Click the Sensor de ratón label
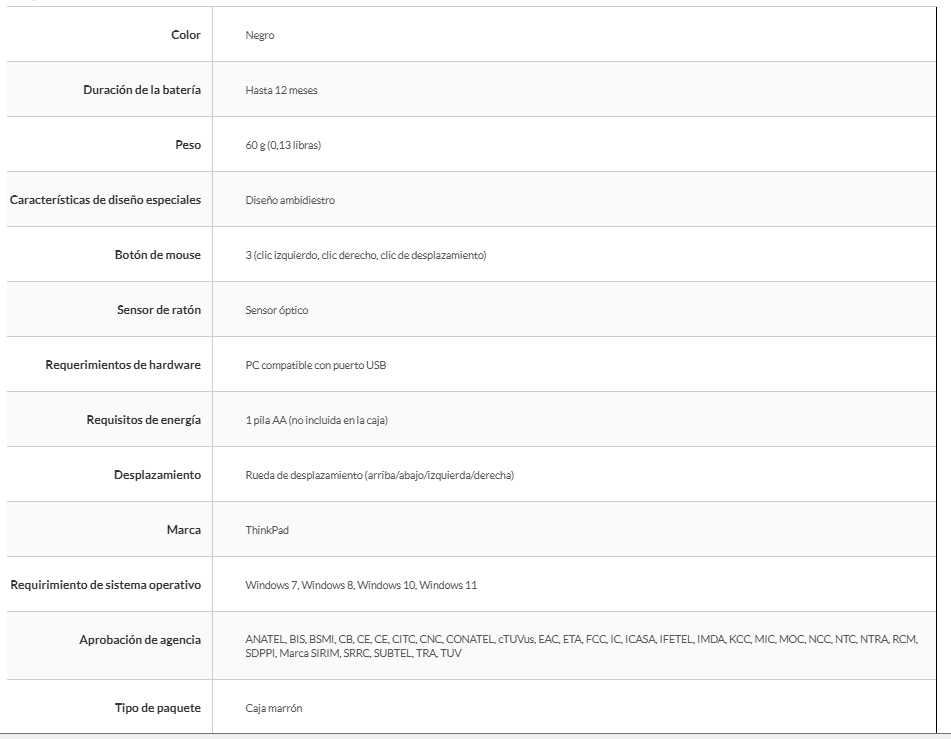The image size is (951, 739). pos(159,310)
